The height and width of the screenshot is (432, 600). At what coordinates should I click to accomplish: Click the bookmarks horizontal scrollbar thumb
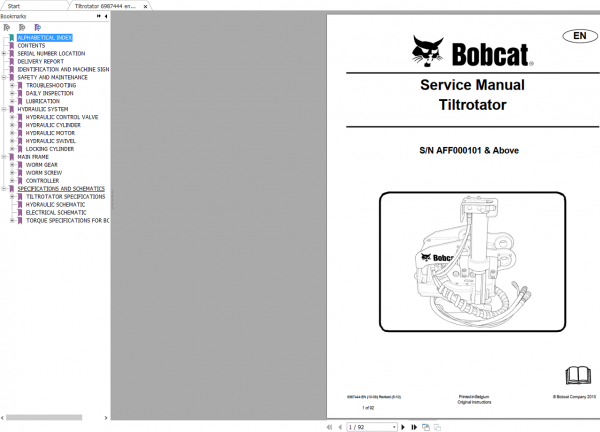(44, 417)
